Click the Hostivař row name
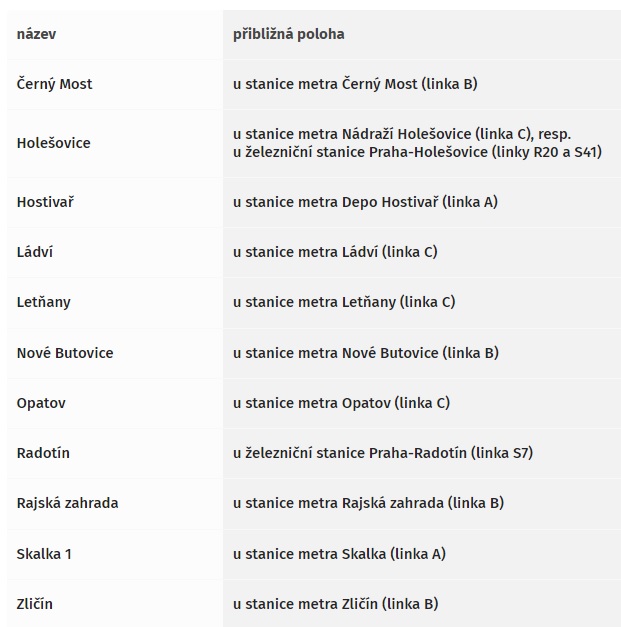621x627 pixels. coord(45,202)
